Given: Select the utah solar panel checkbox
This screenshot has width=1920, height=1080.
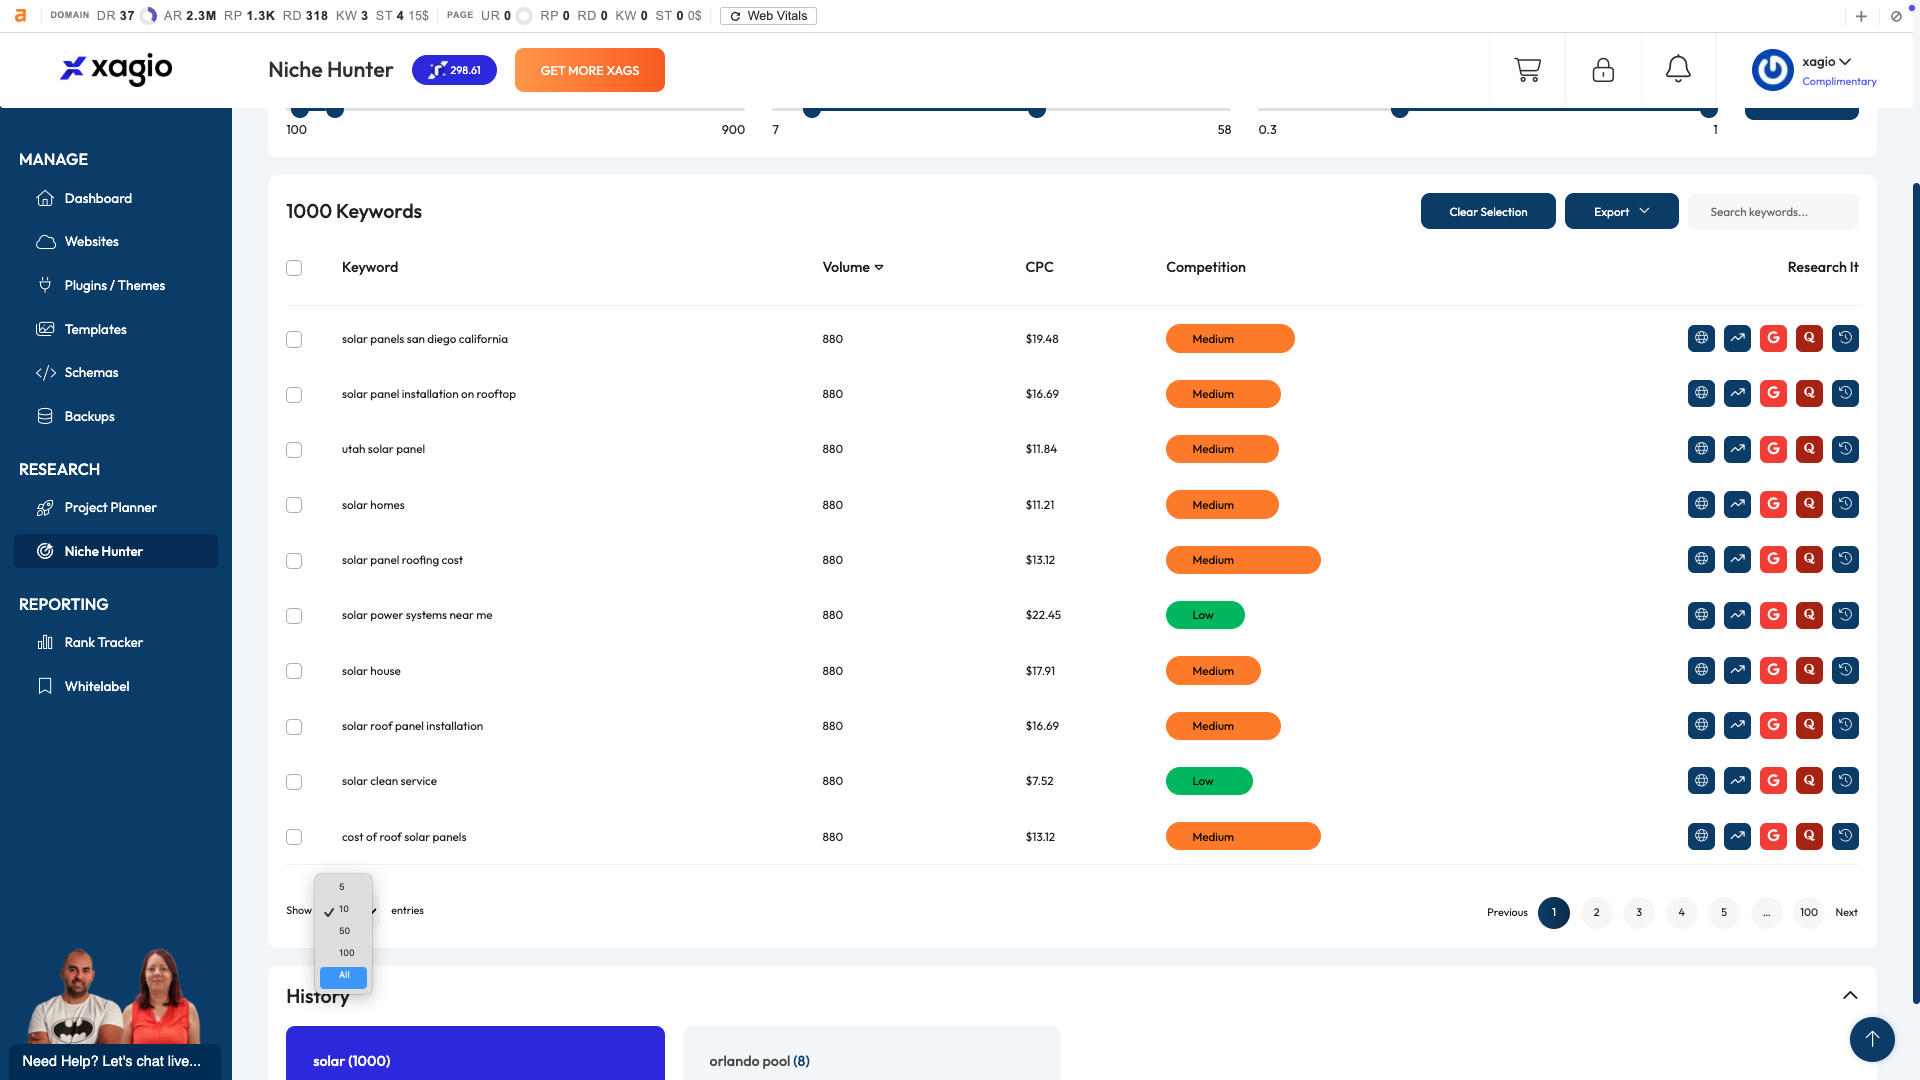Looking at the screenshot, I should pos(294,450).
